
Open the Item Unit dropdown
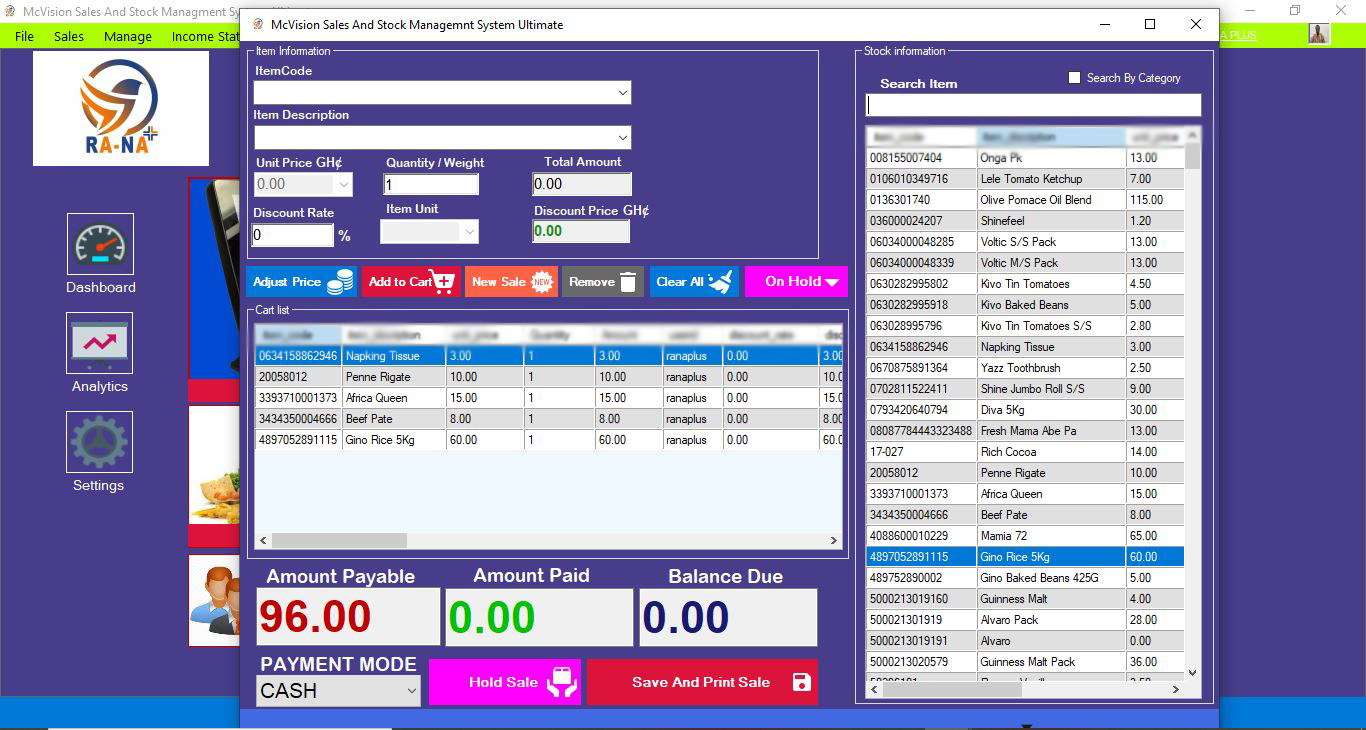point(470,232)
